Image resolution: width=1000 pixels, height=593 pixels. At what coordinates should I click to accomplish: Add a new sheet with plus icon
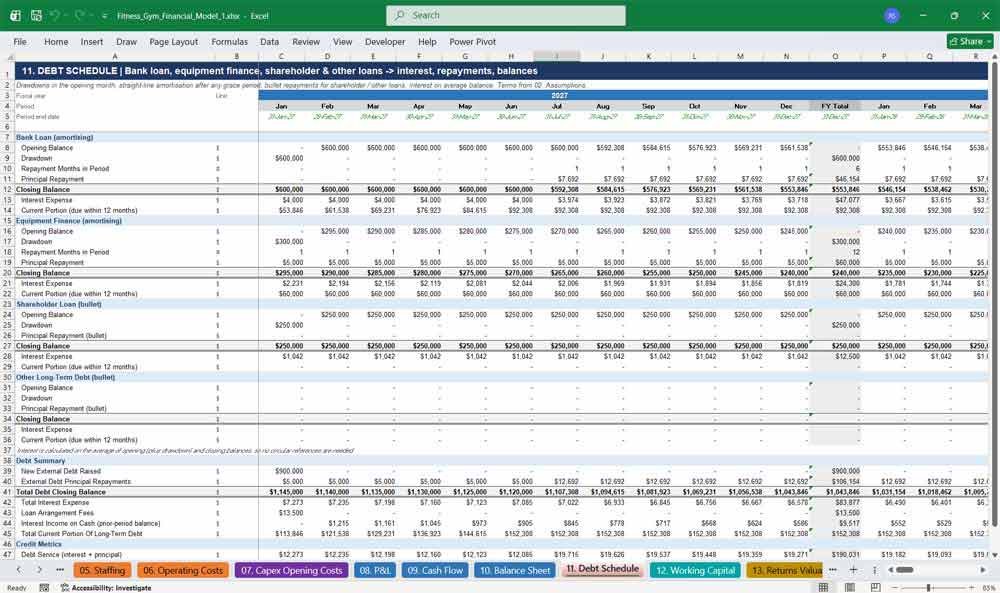(853, 570)
